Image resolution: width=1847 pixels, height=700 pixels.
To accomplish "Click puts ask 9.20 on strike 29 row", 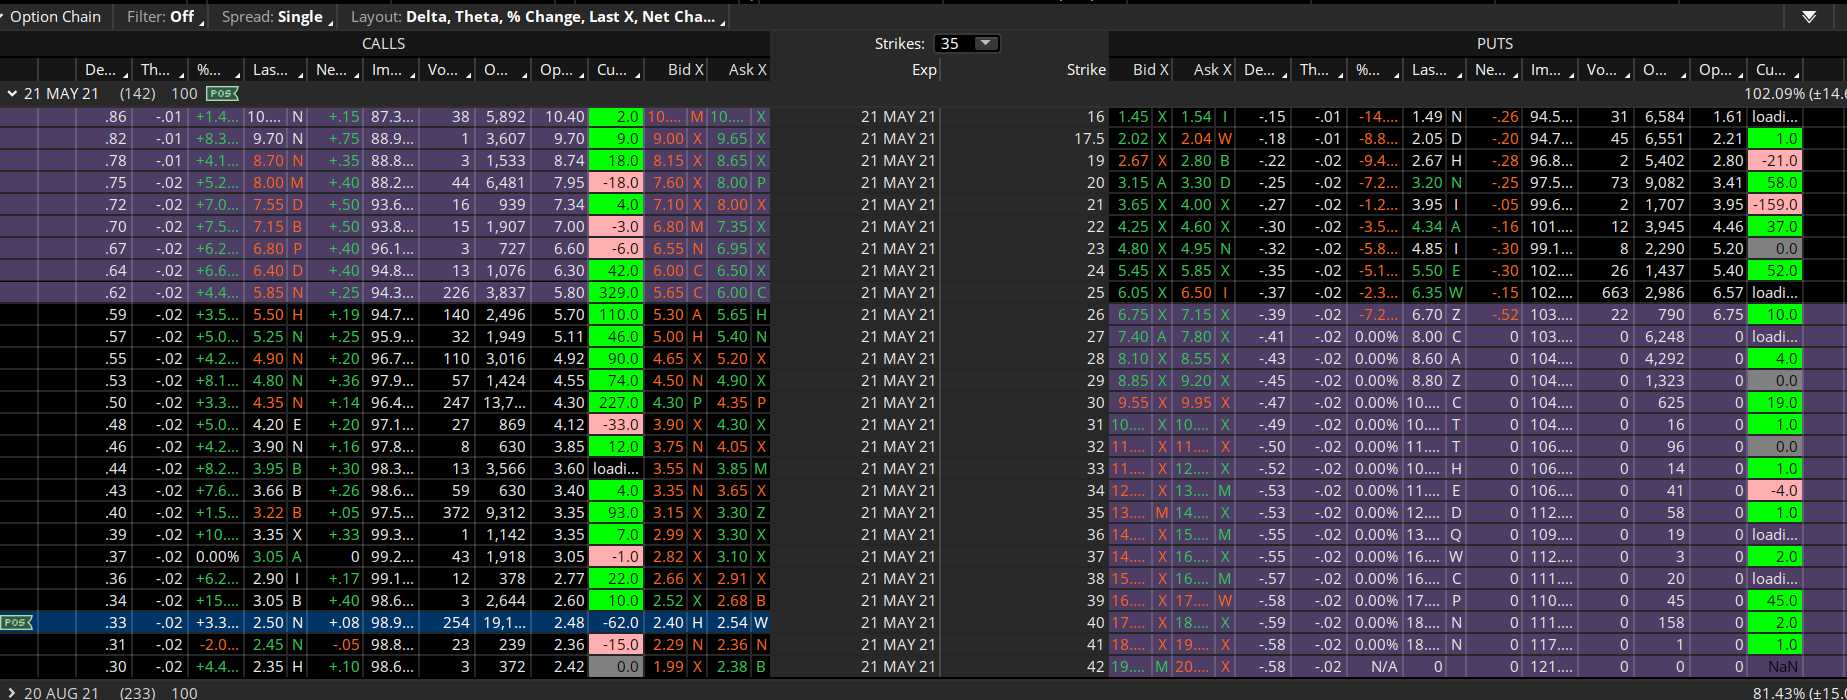I will tap(1196, 381).
